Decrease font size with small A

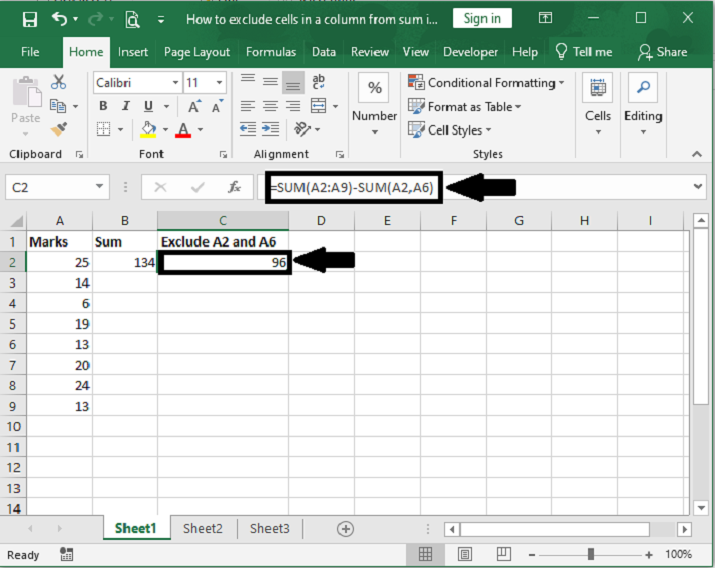pos(218,106)
